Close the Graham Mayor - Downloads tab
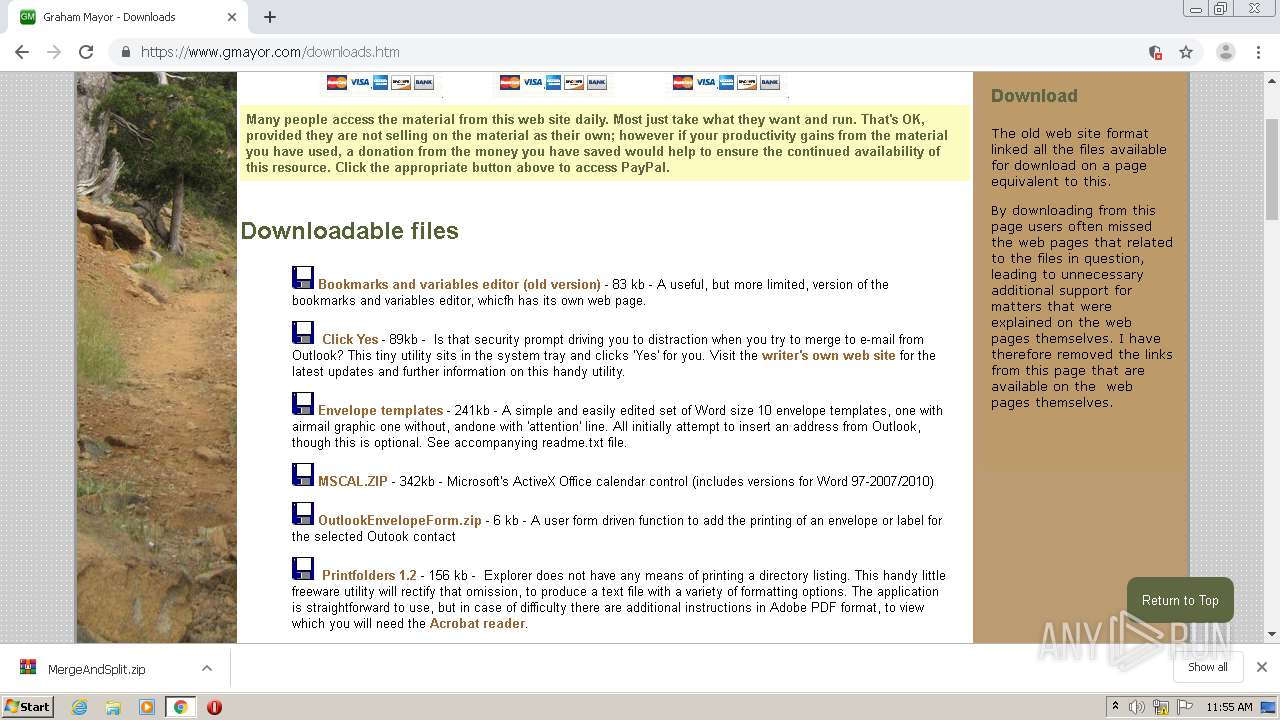 [x=232, y=17]
